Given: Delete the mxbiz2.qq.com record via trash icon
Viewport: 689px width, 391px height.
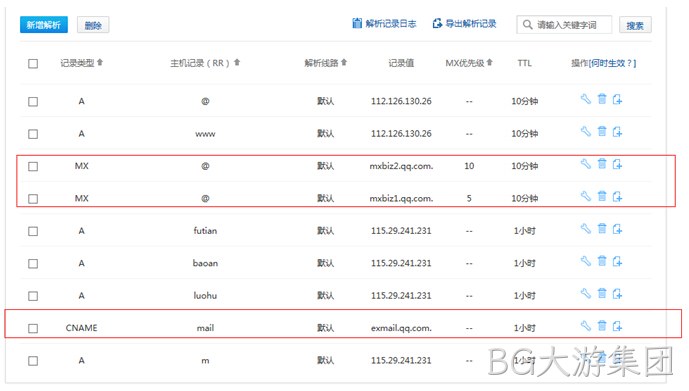Looking at the screenshot, I should coord(602,164).
